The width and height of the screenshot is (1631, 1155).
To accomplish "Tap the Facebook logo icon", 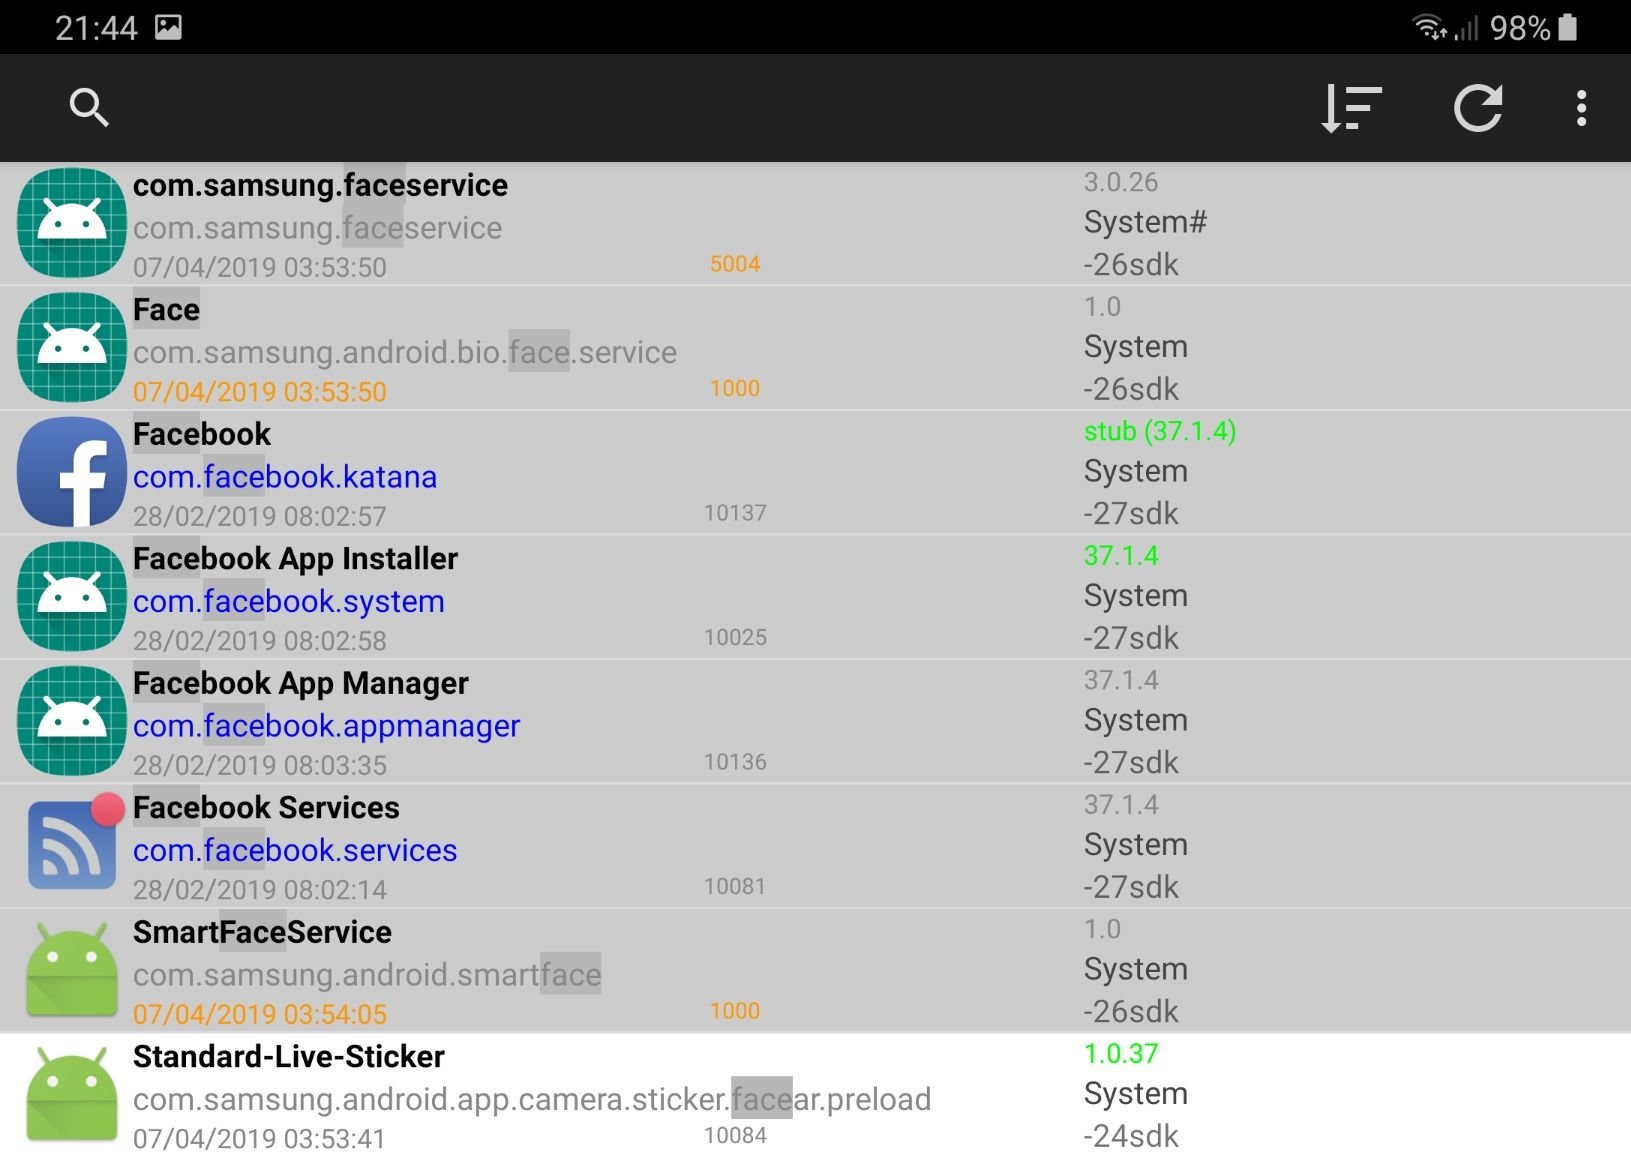I will click(x=72, y=472).
